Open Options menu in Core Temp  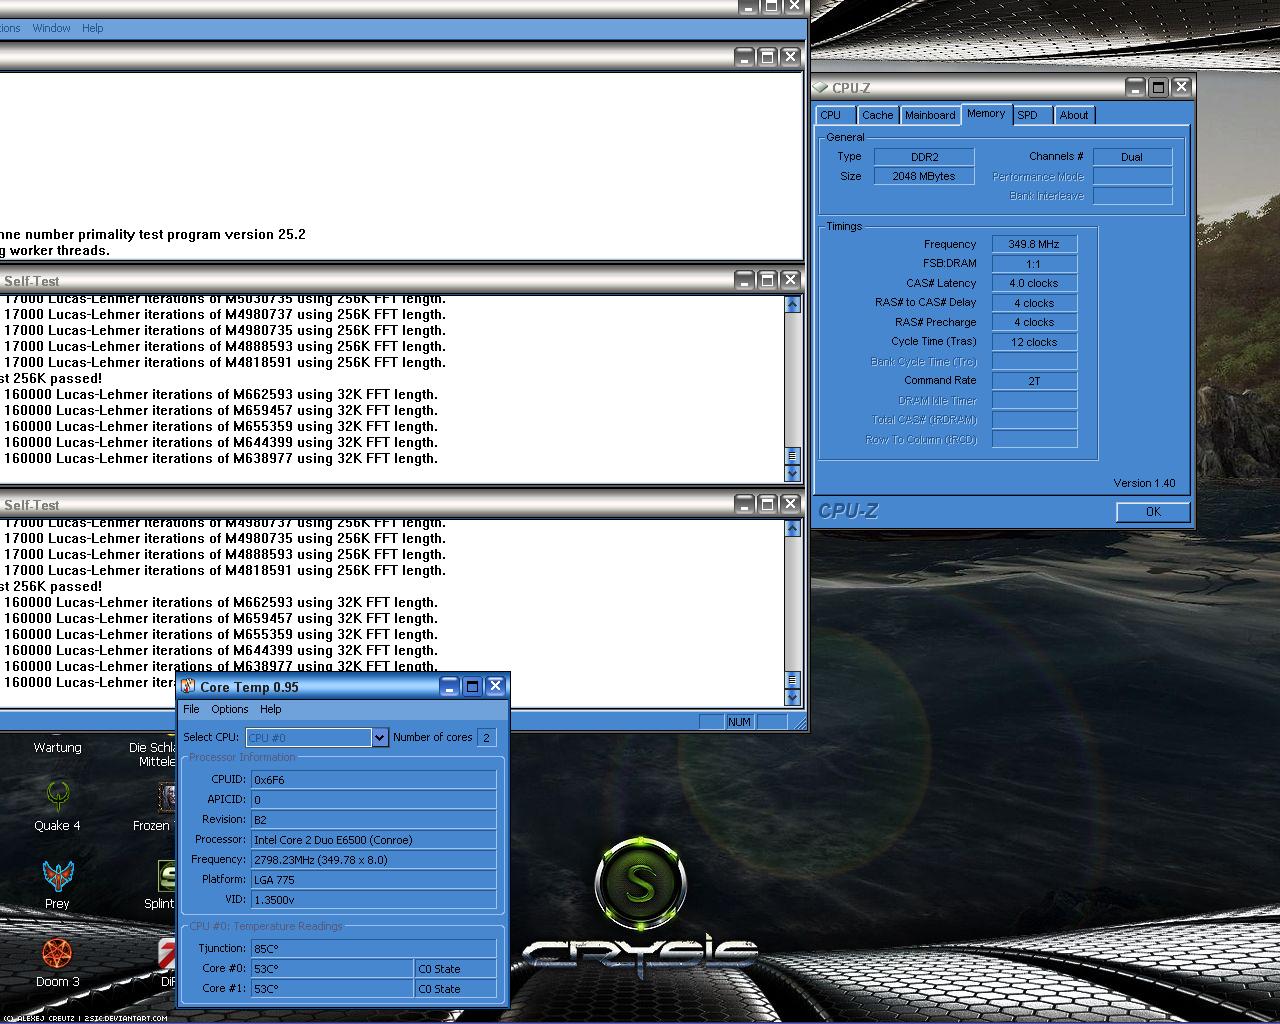230,709
